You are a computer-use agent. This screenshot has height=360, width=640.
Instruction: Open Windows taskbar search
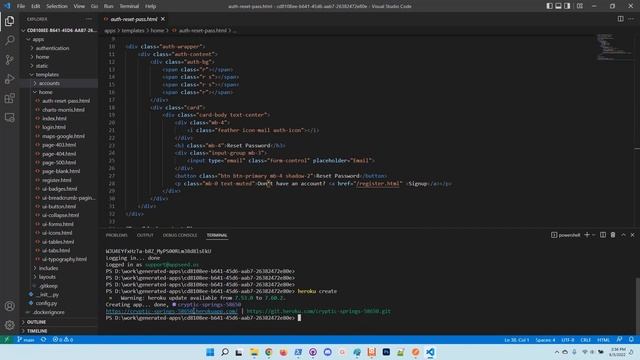[224, 352]
